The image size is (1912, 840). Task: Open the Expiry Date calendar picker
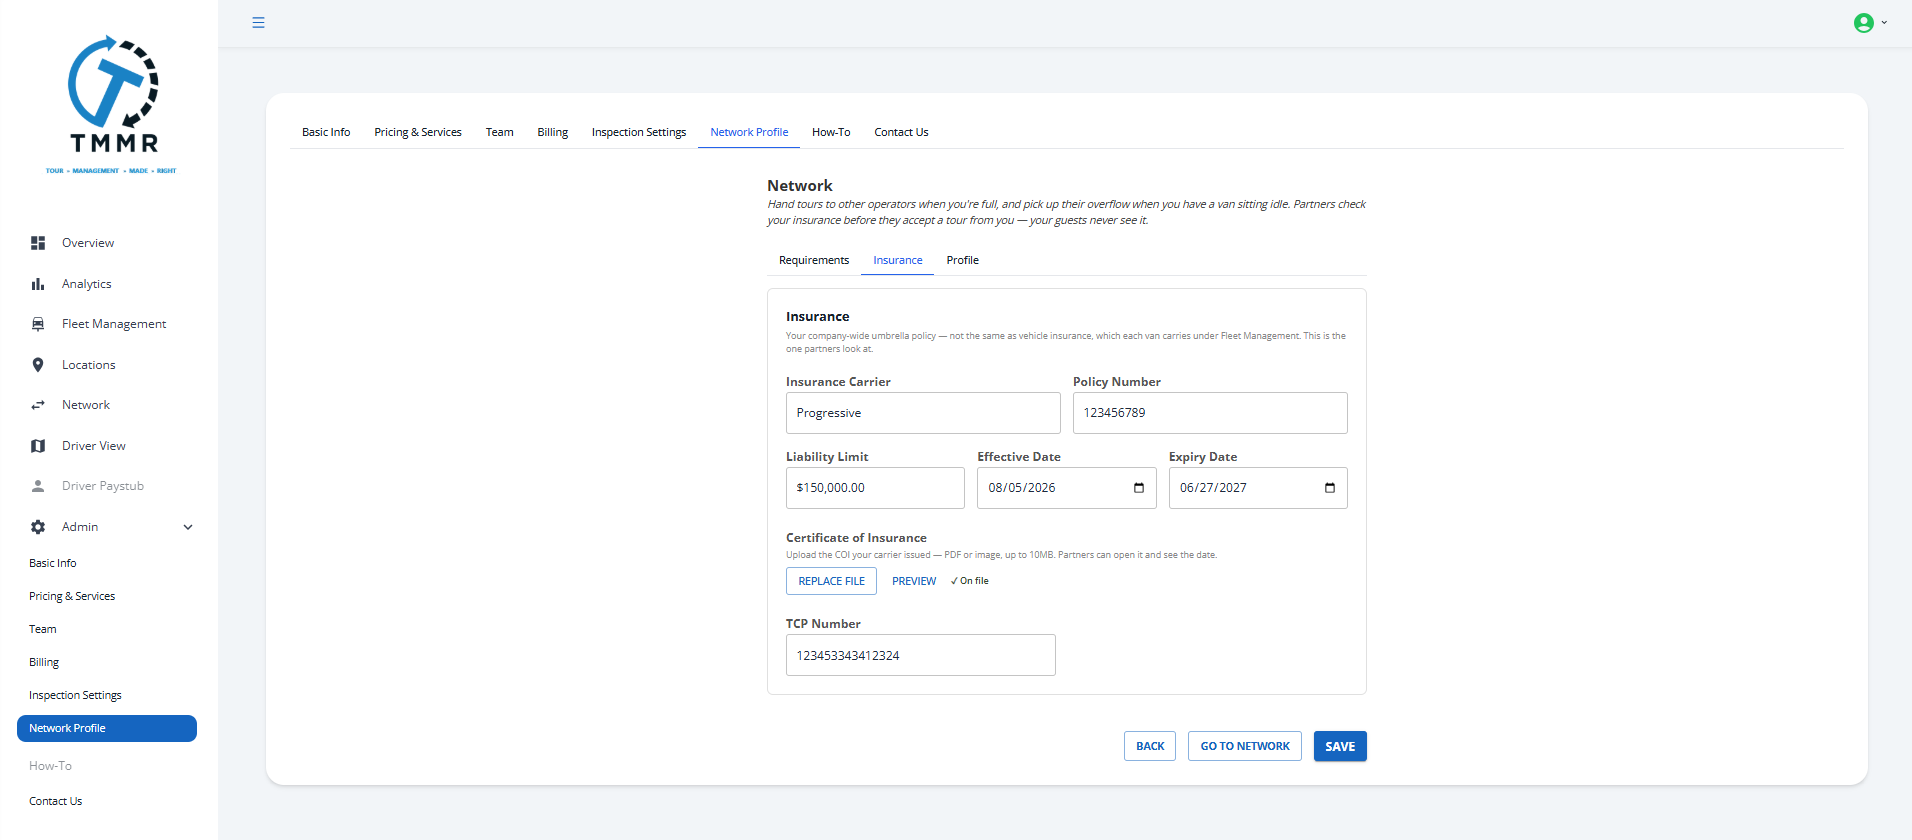click(1329, 488)
